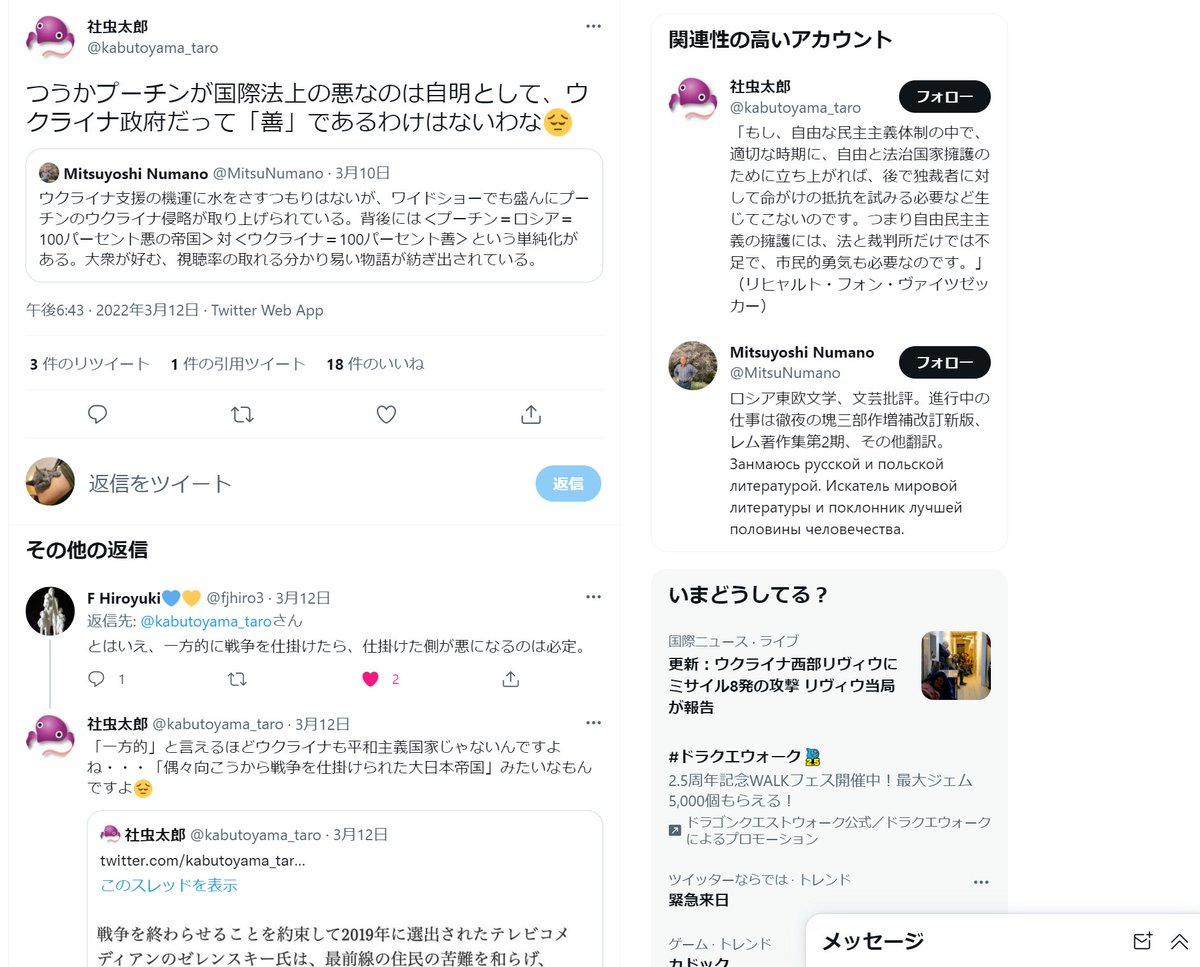Click the reply icon on F Hiroyuki's reply
Viewport: 1200px width, 967px height.
pyautogui.click(x=97, y=679)
